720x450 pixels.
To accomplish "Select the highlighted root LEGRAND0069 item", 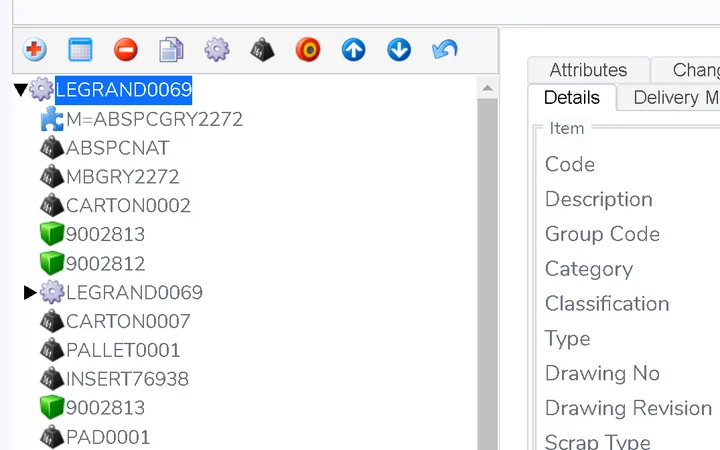I will (x=124, y=90).
